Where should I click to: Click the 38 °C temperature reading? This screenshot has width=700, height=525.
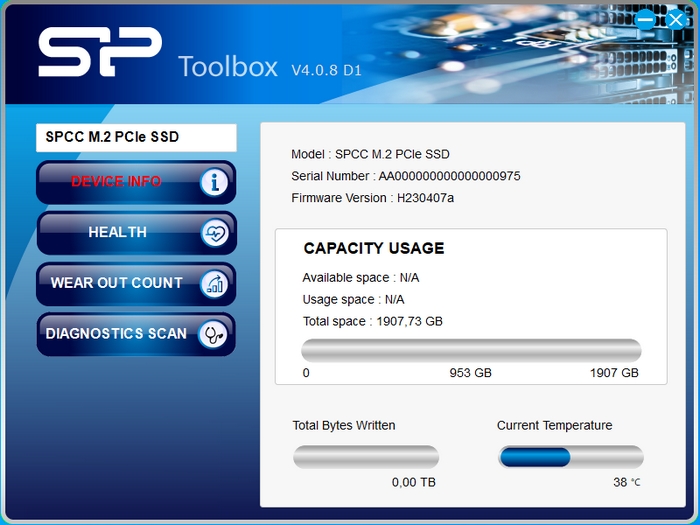tap(627, 482)
